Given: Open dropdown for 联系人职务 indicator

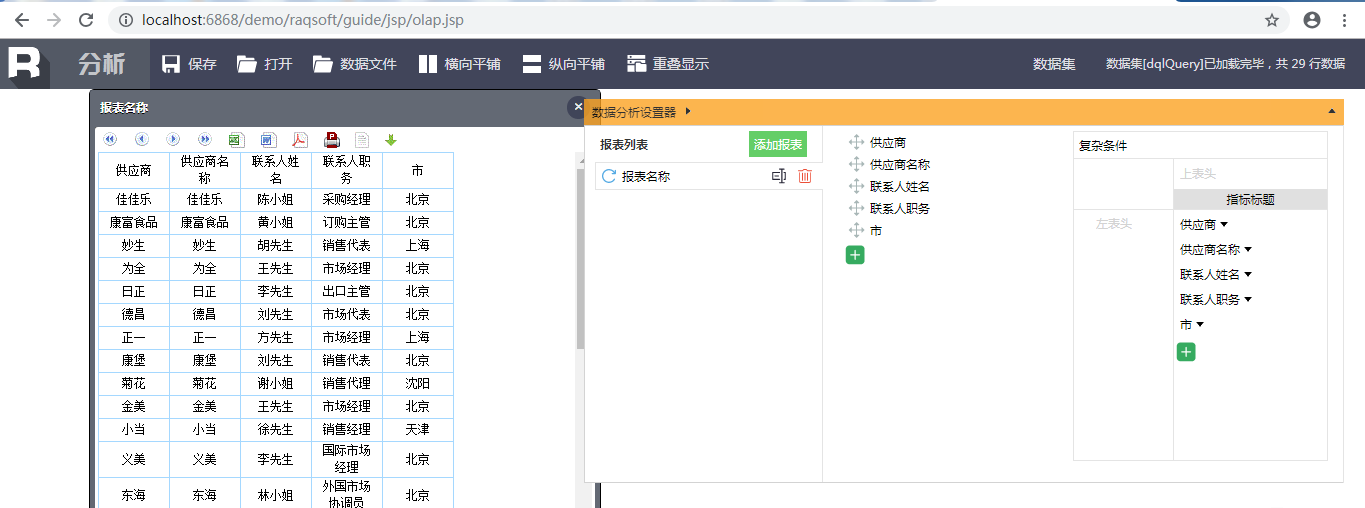Looking at the screenshot, I should pos(1248,300).
